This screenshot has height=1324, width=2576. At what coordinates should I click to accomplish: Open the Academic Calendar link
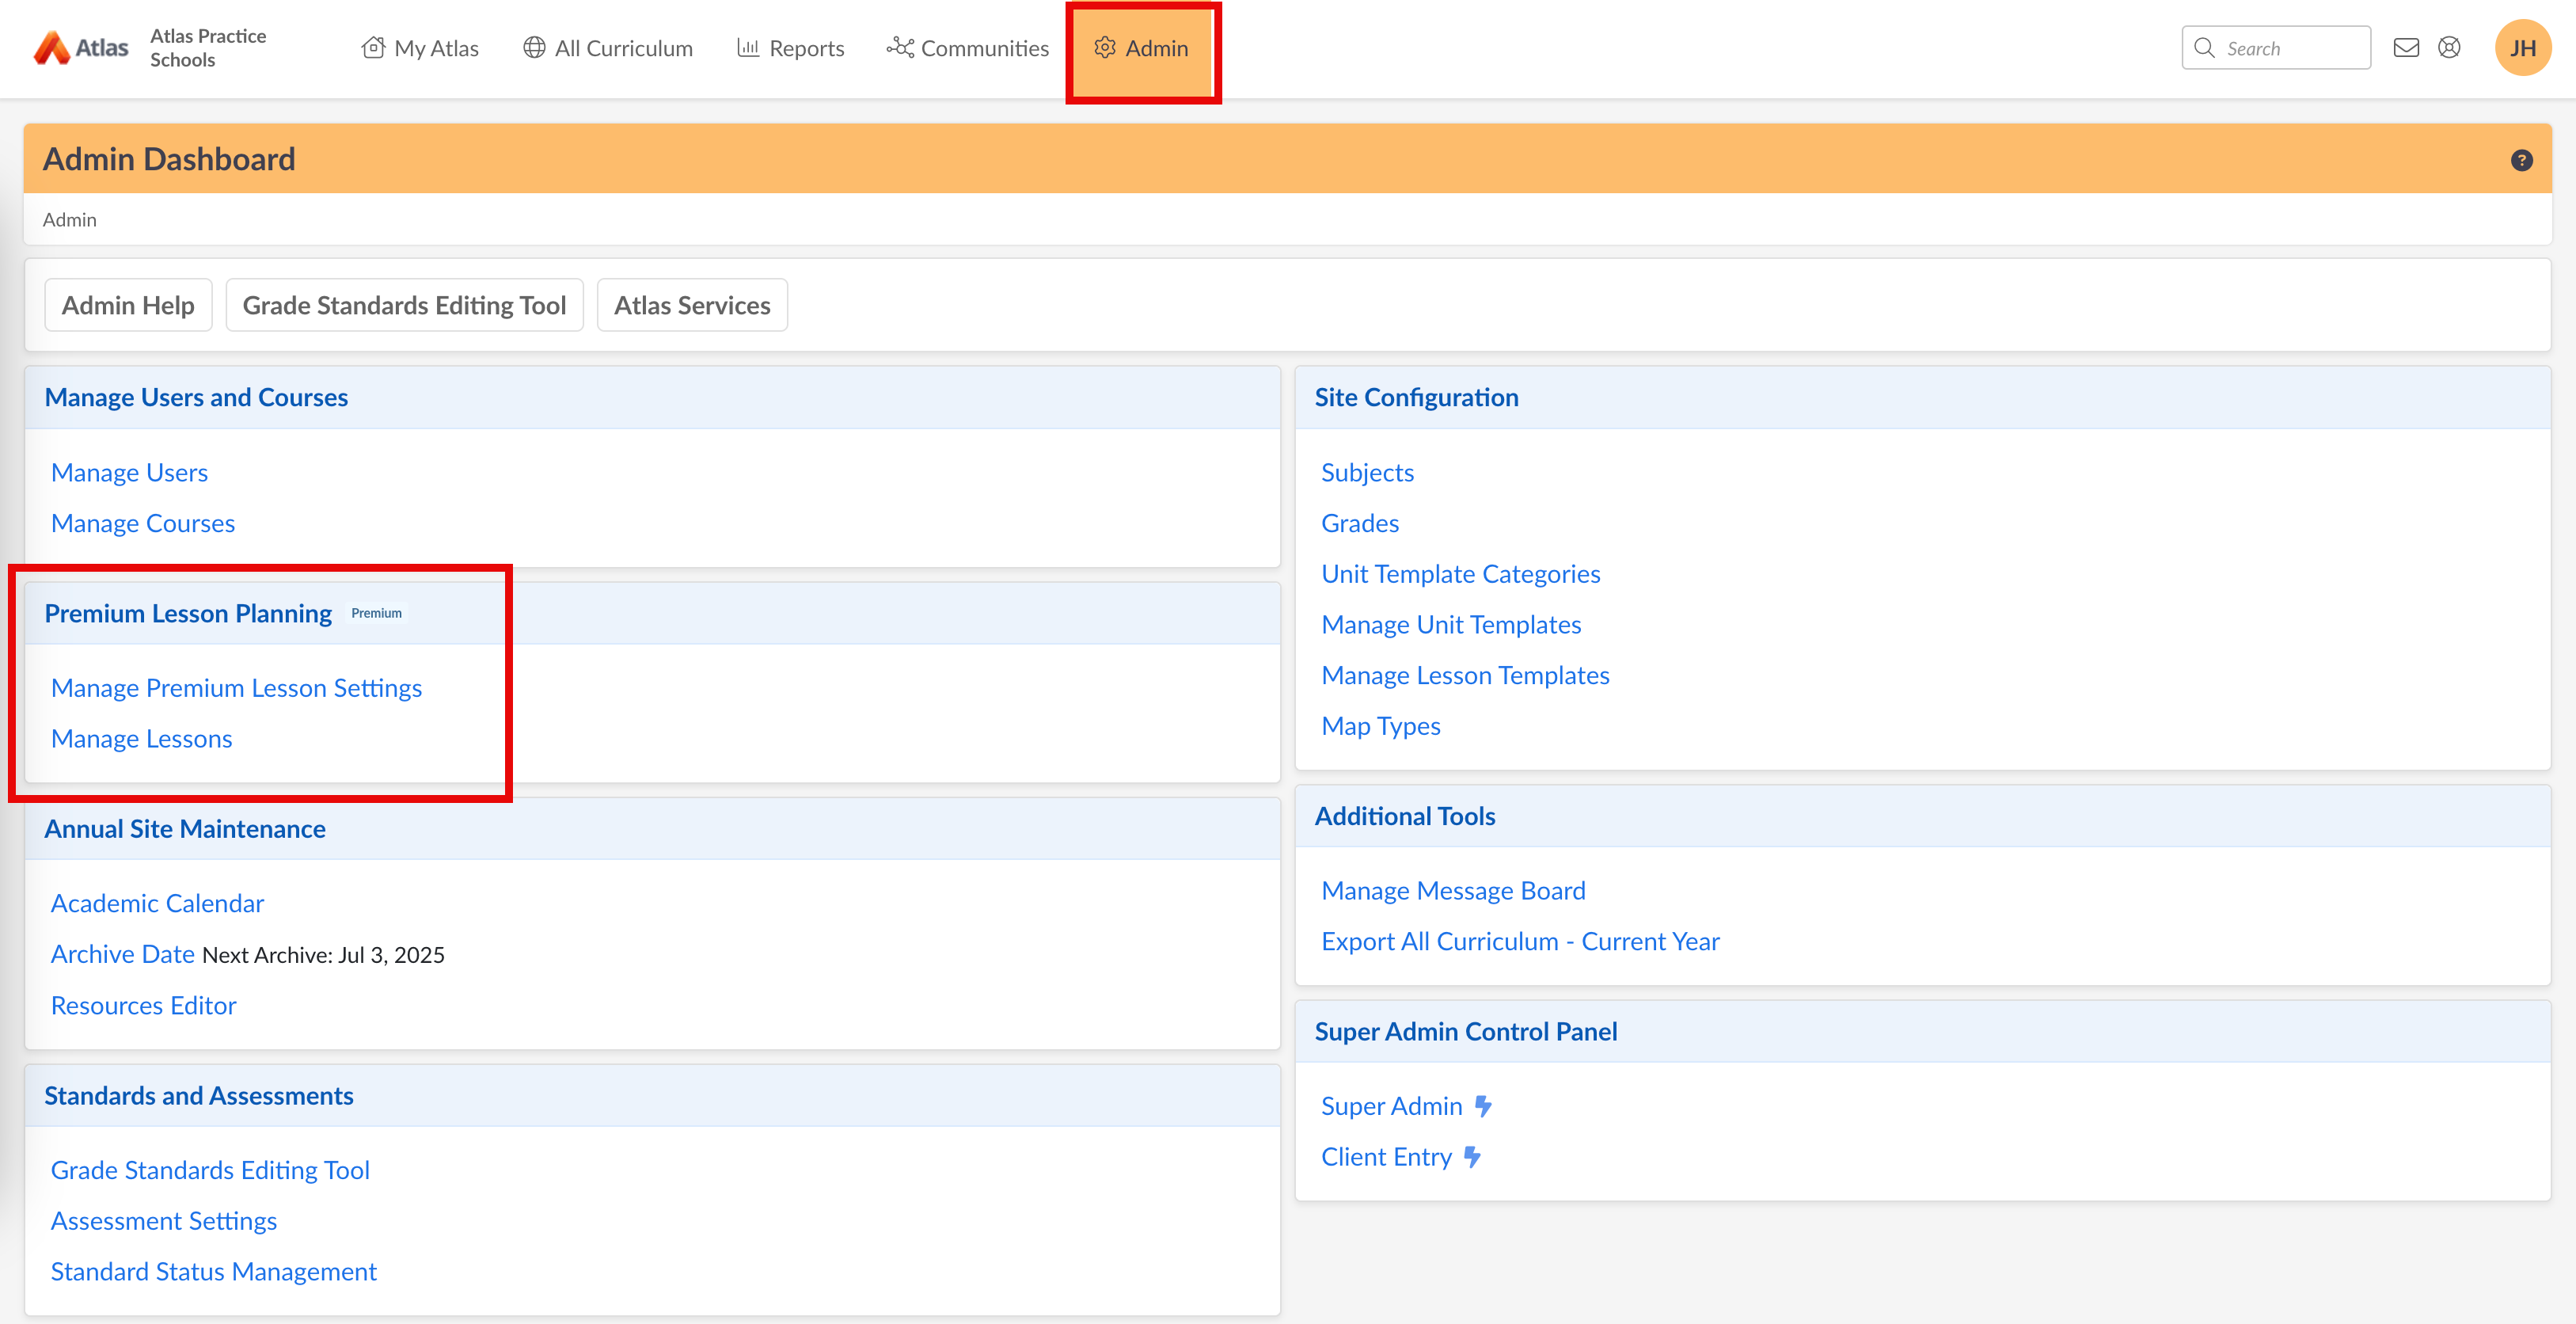coord(157,904)
